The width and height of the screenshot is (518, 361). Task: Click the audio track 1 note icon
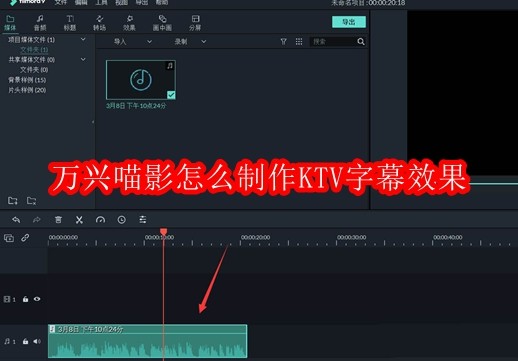[x=7, y=341]
